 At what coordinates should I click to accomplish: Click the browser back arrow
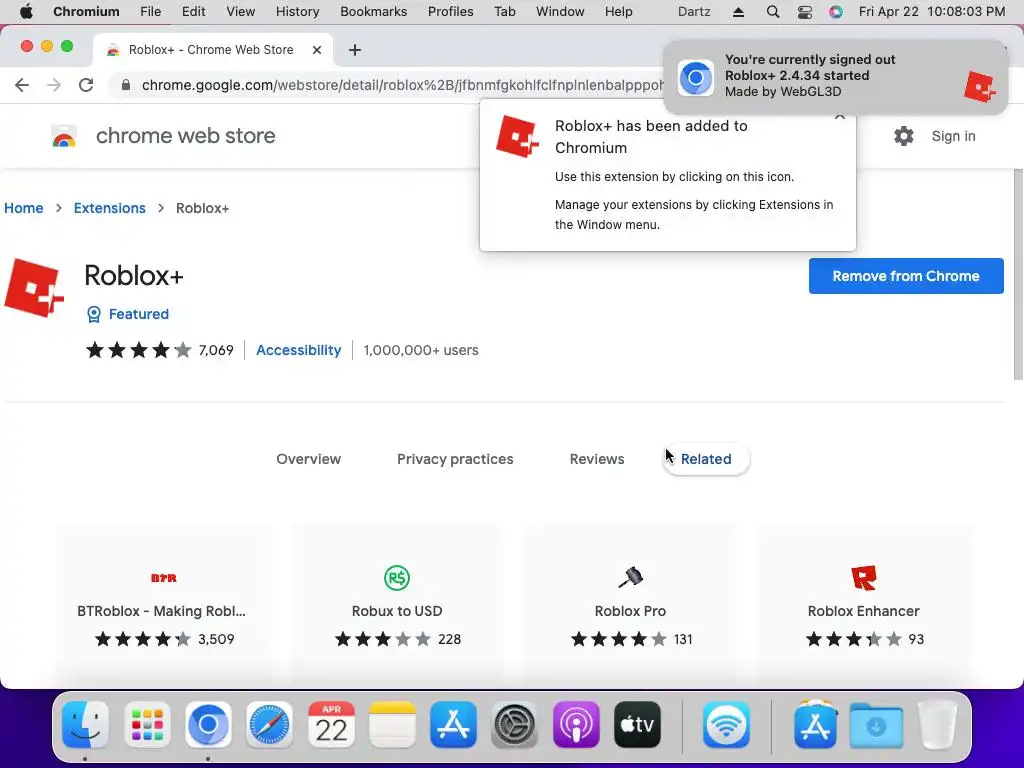[22, 85]
